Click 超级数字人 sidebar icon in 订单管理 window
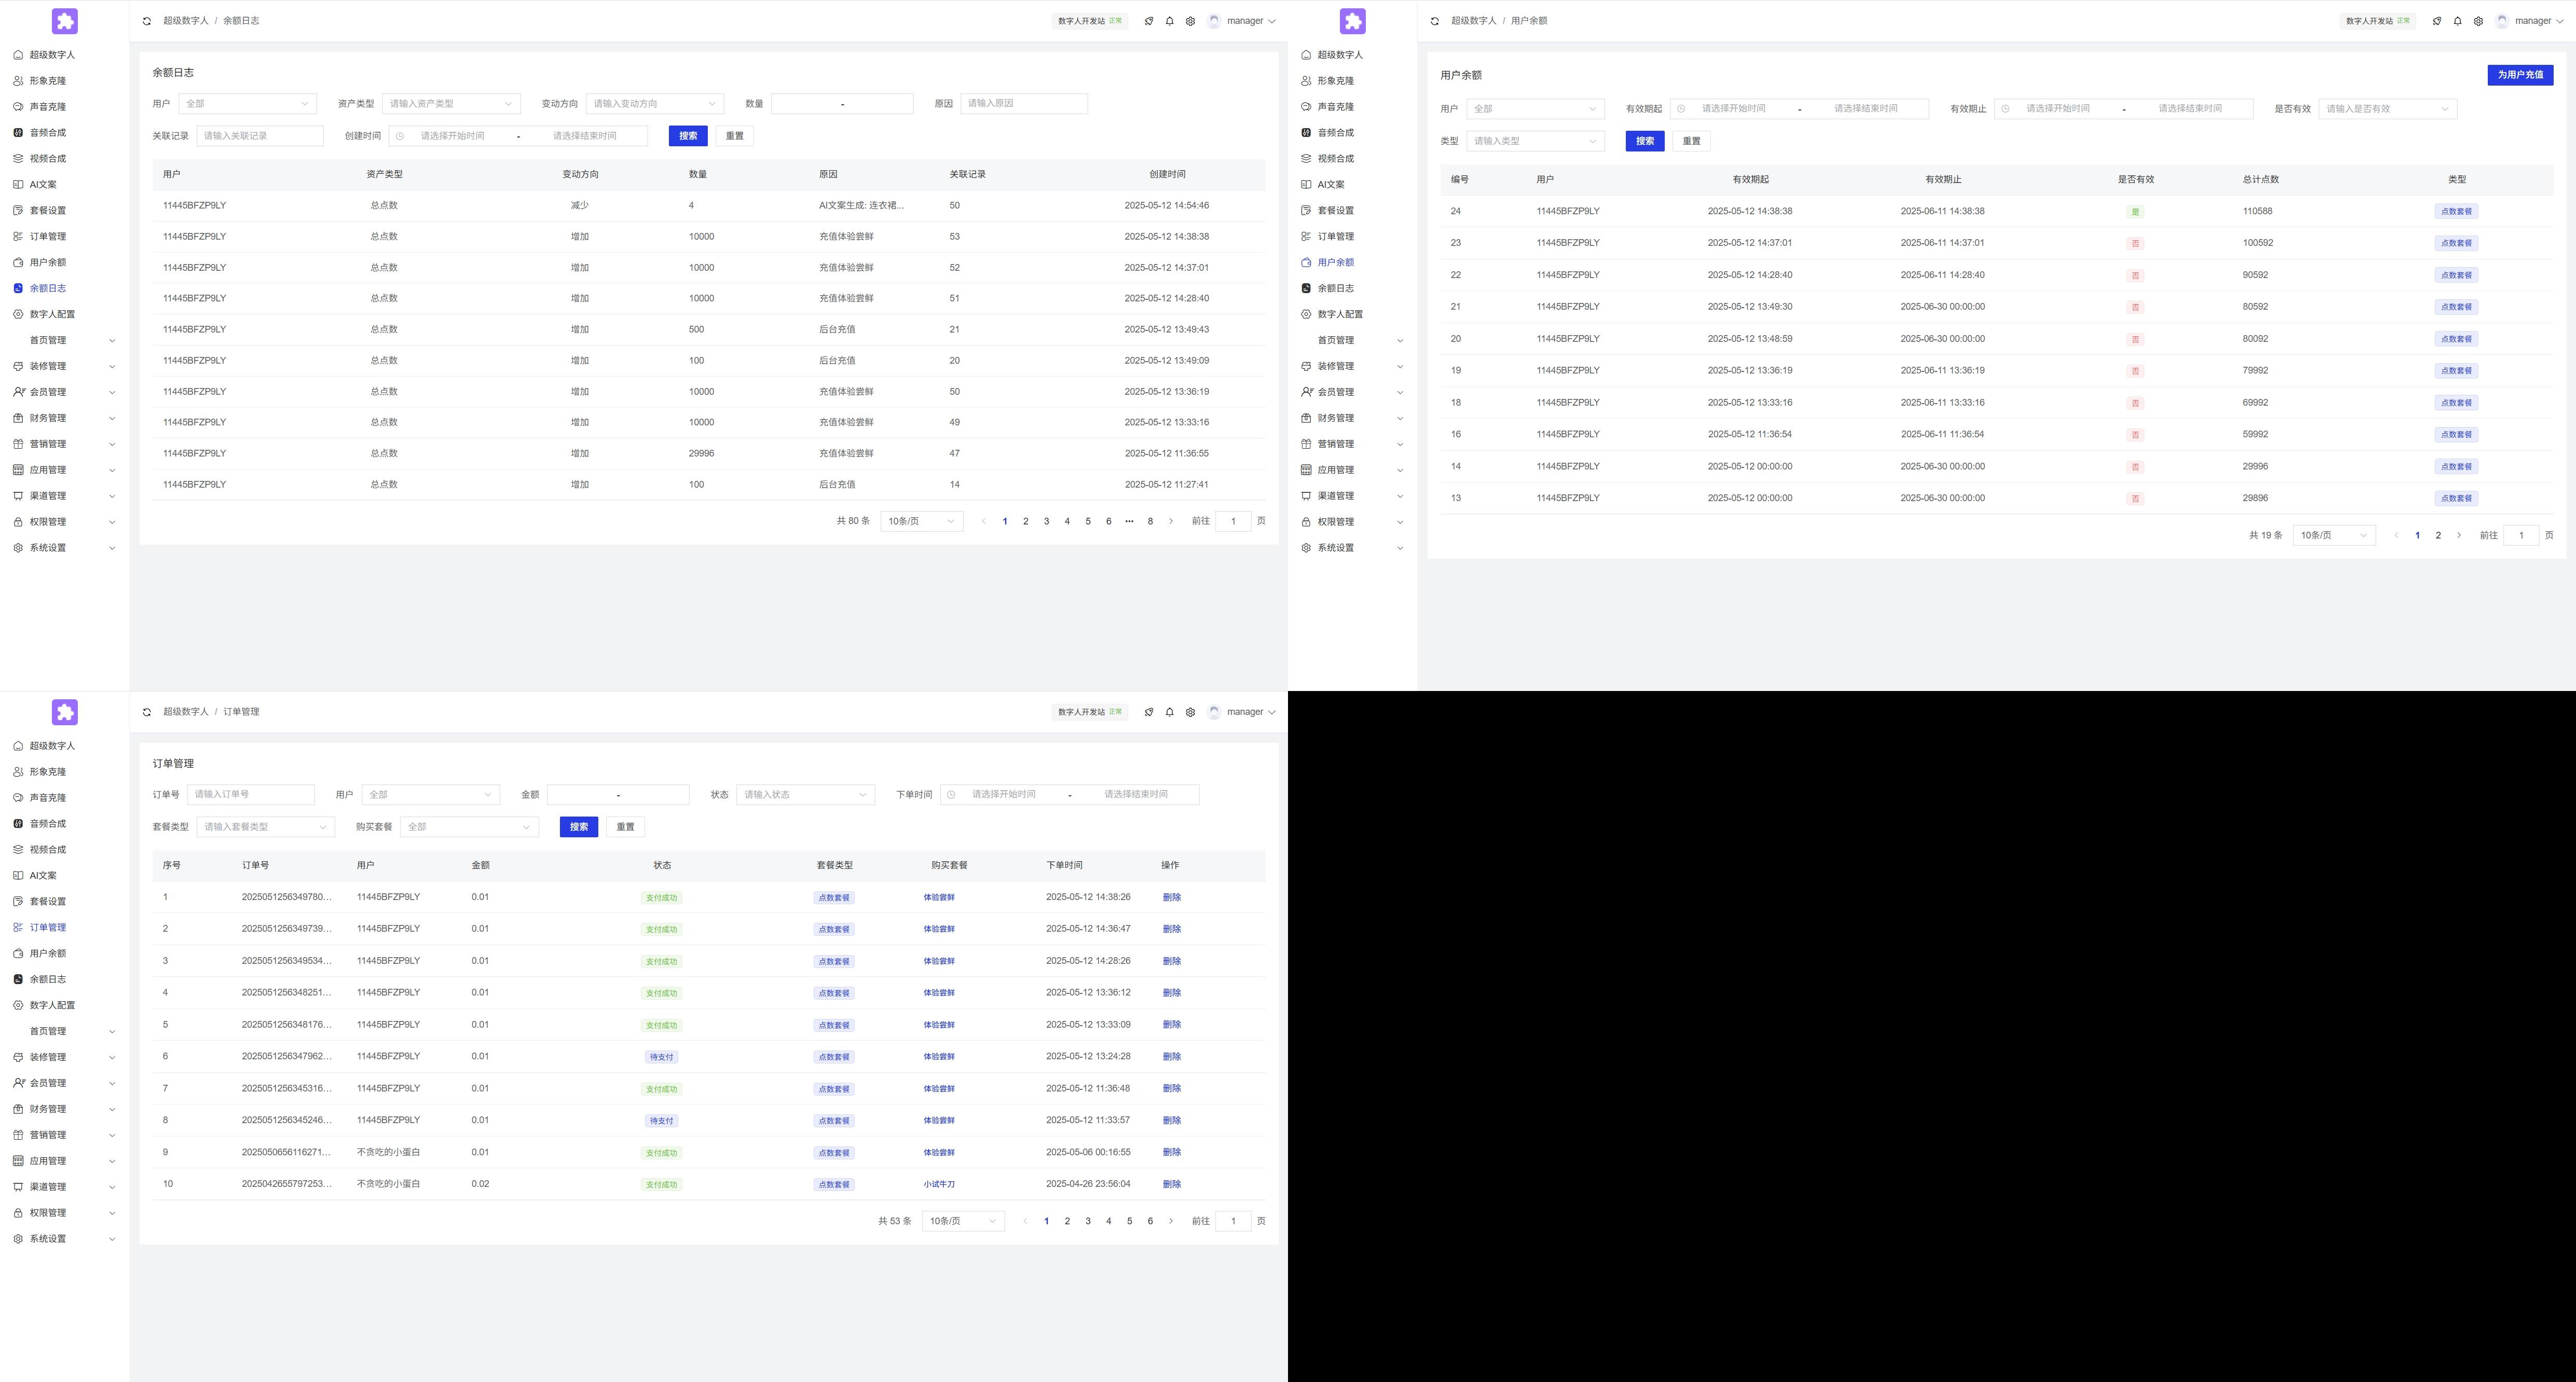Image resolution: width=2576 pixels, height=1382 pixels. click(18, 746)
